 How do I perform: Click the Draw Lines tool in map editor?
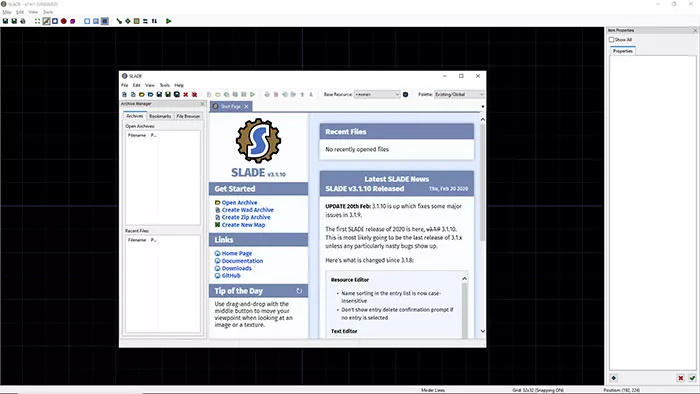[x=119, y=21]
